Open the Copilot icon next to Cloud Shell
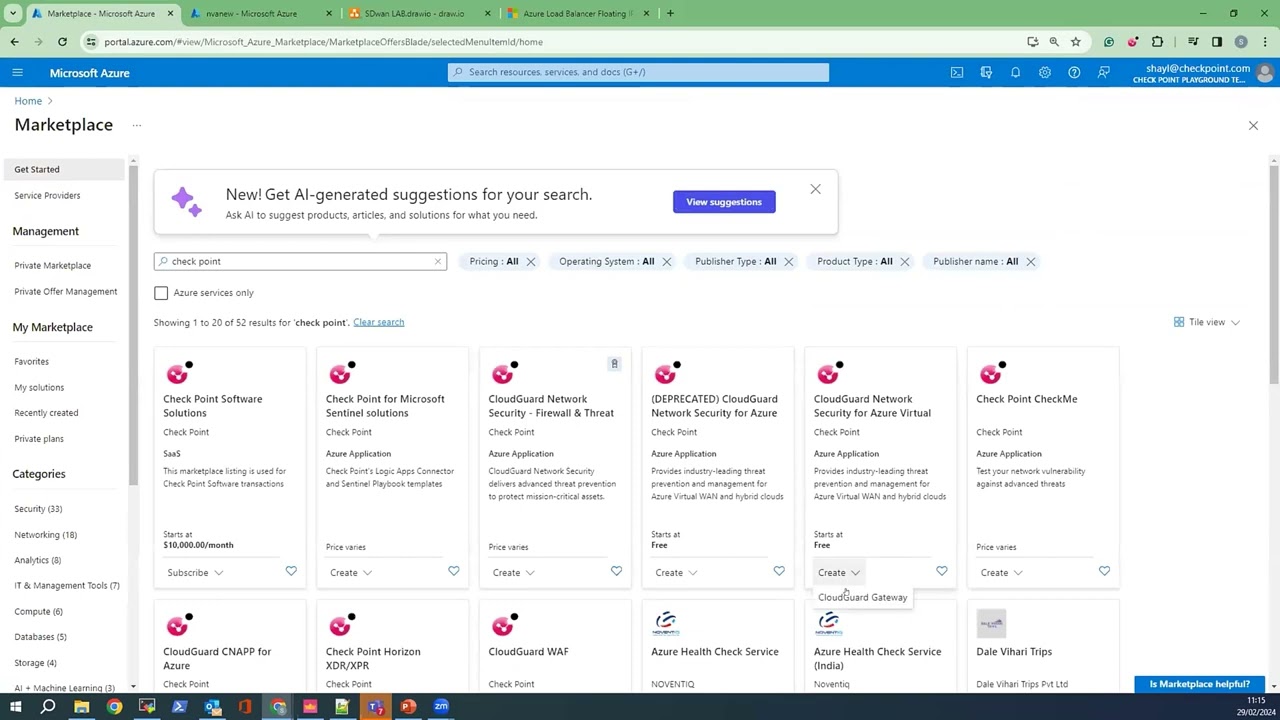Screen dimensions: 1280x720 [986, 72]
